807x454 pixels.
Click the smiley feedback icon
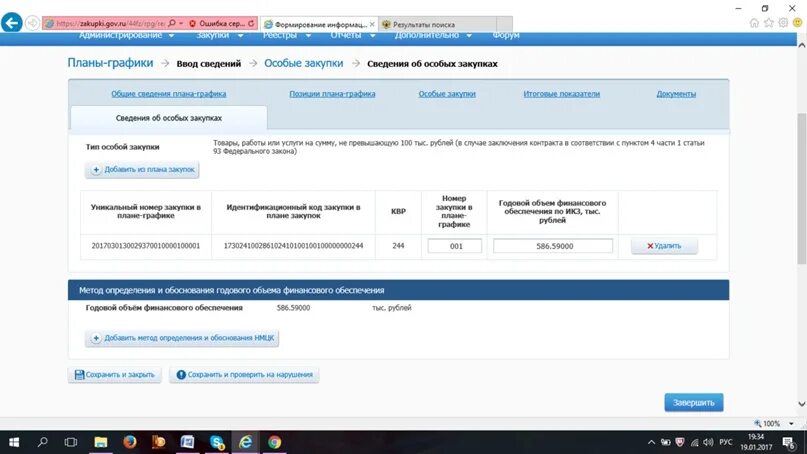point(797,23)
